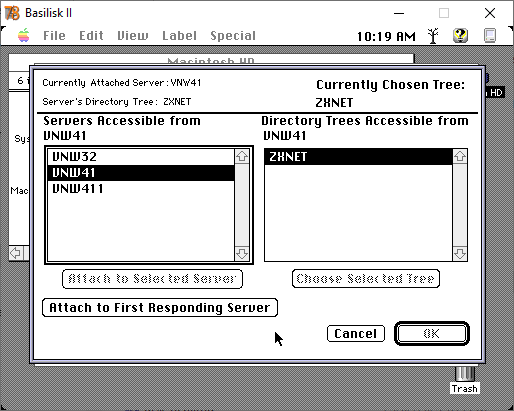Click the menu bar clock 10:19 AM
The image size is (514, 411).
[386, 36]
